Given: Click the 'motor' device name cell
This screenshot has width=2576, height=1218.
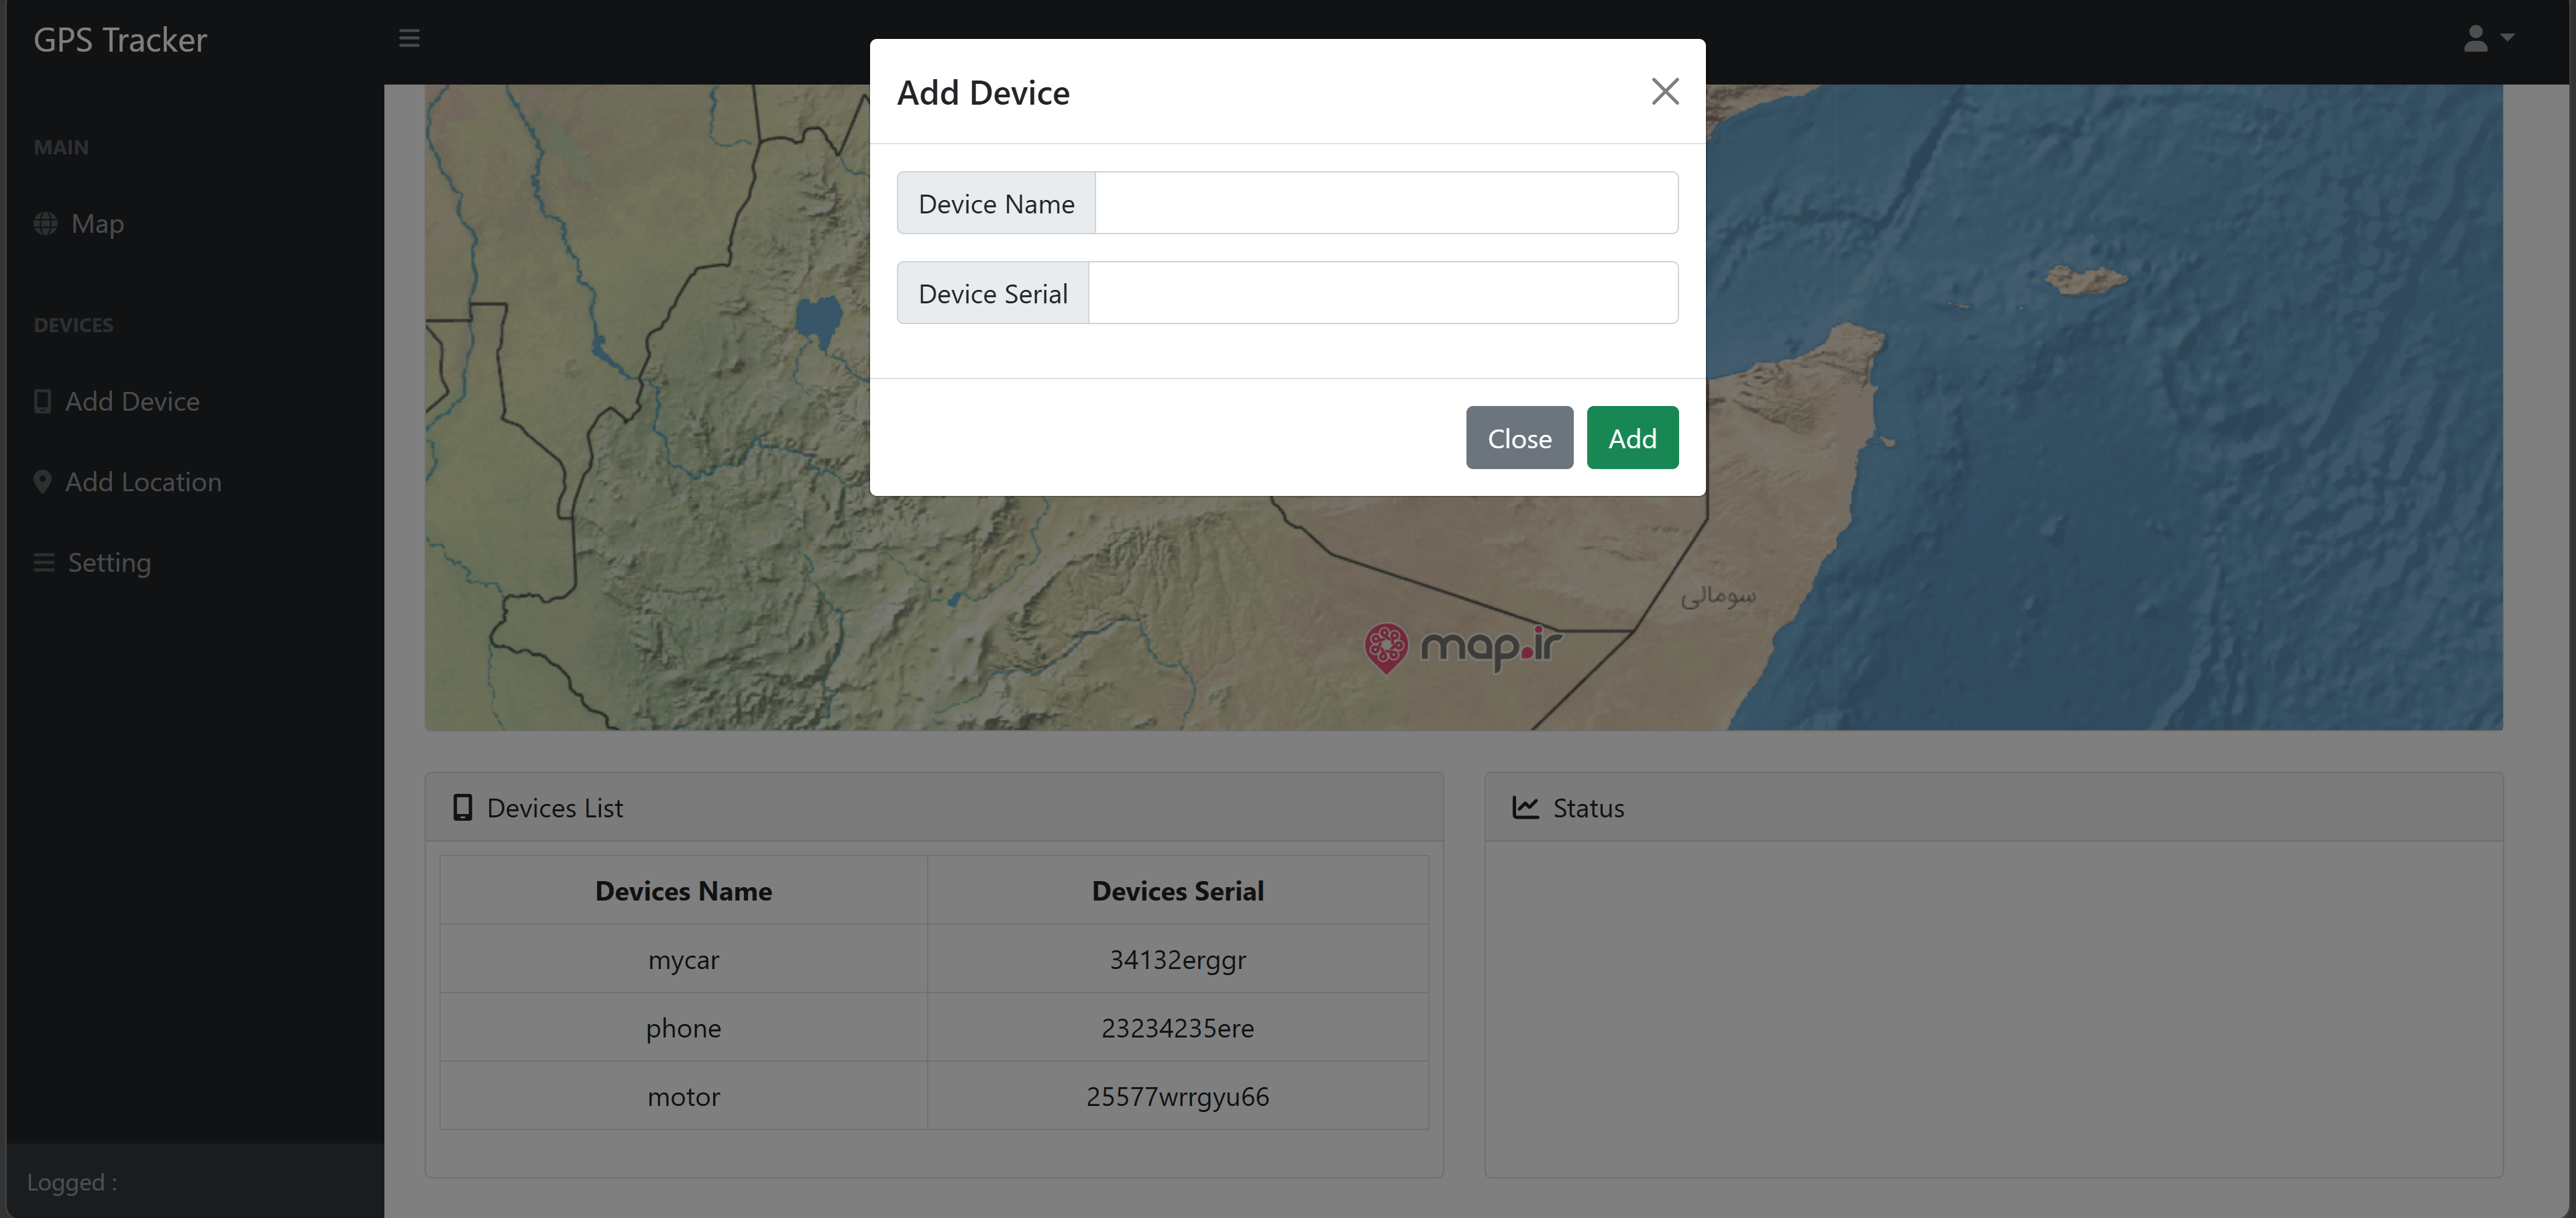Looking at the screenshot, I should (x=684, y=1096).
